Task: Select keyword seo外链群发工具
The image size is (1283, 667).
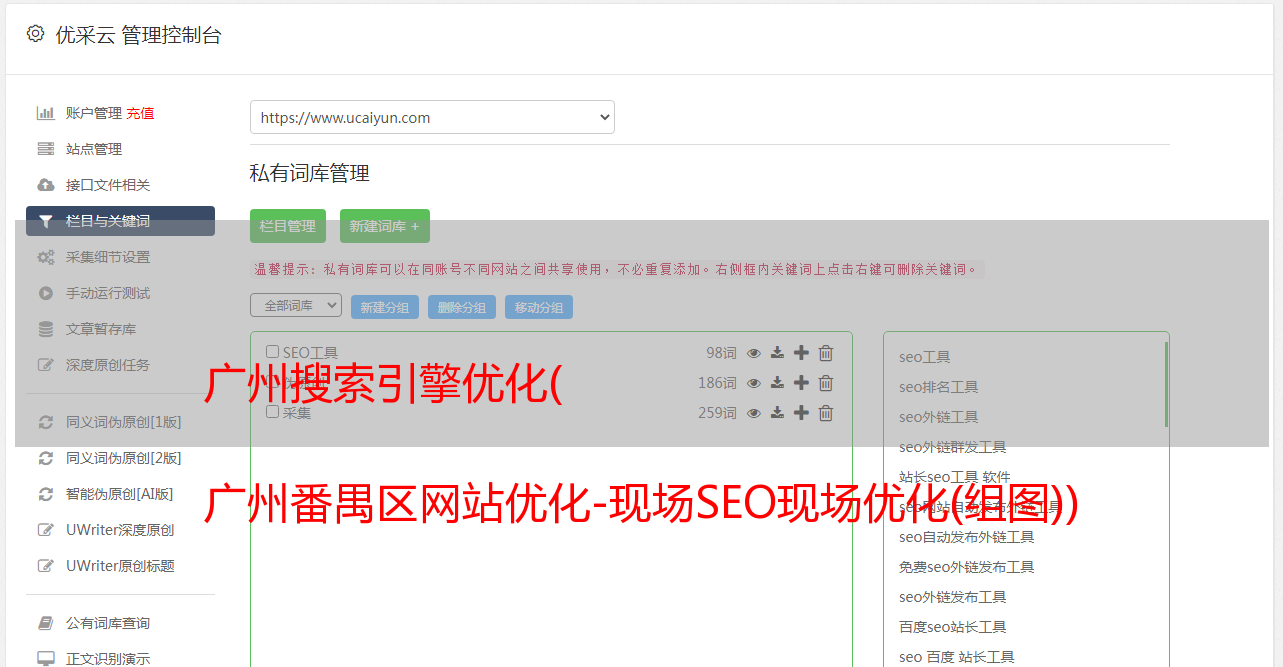Action: tap(953, 447)
